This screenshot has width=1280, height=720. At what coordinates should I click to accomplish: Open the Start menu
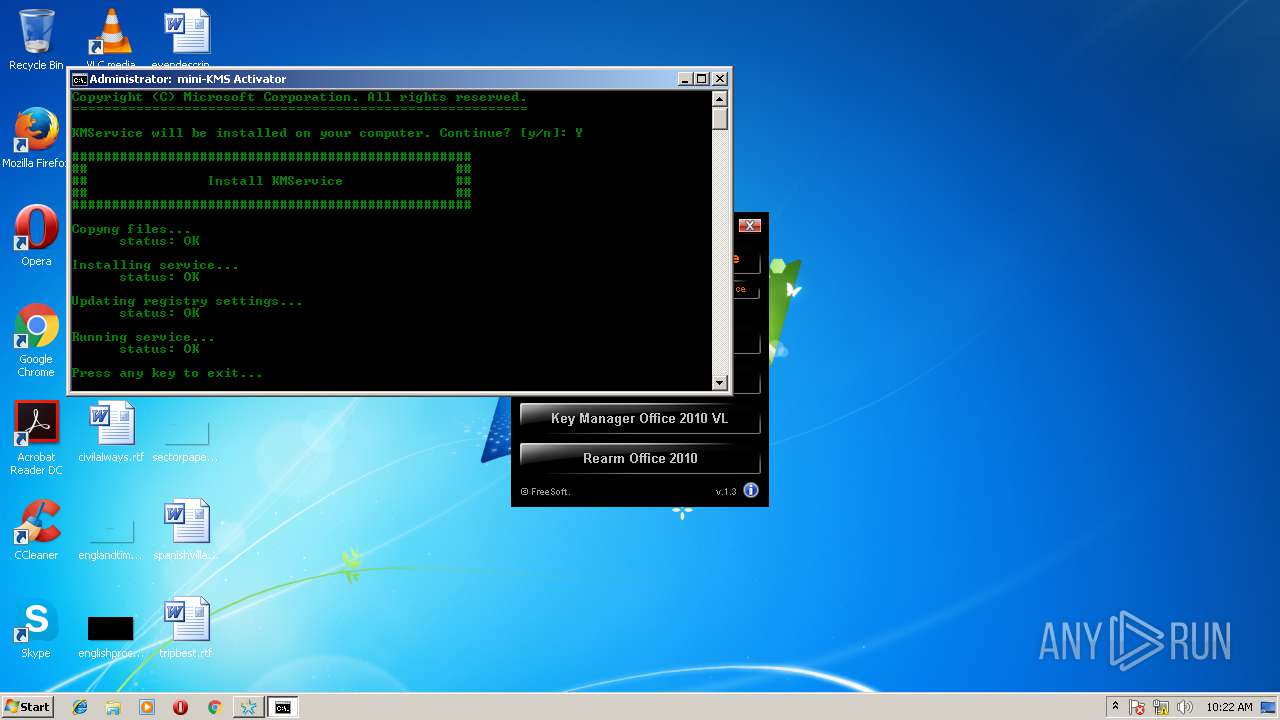[x=28, y=707]
